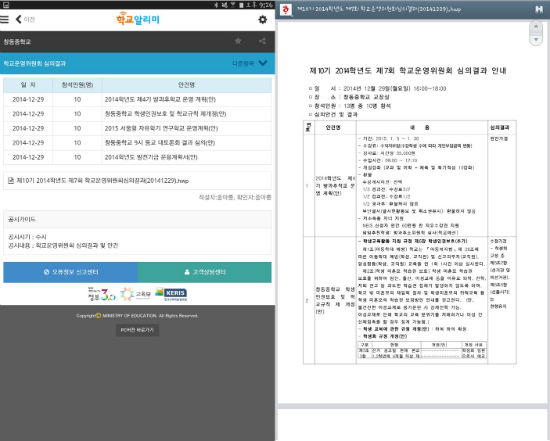This screenshot has width=550, height=441.
Task: Expand the 다른항목 dropdown chevron
Action: [263, 63]
